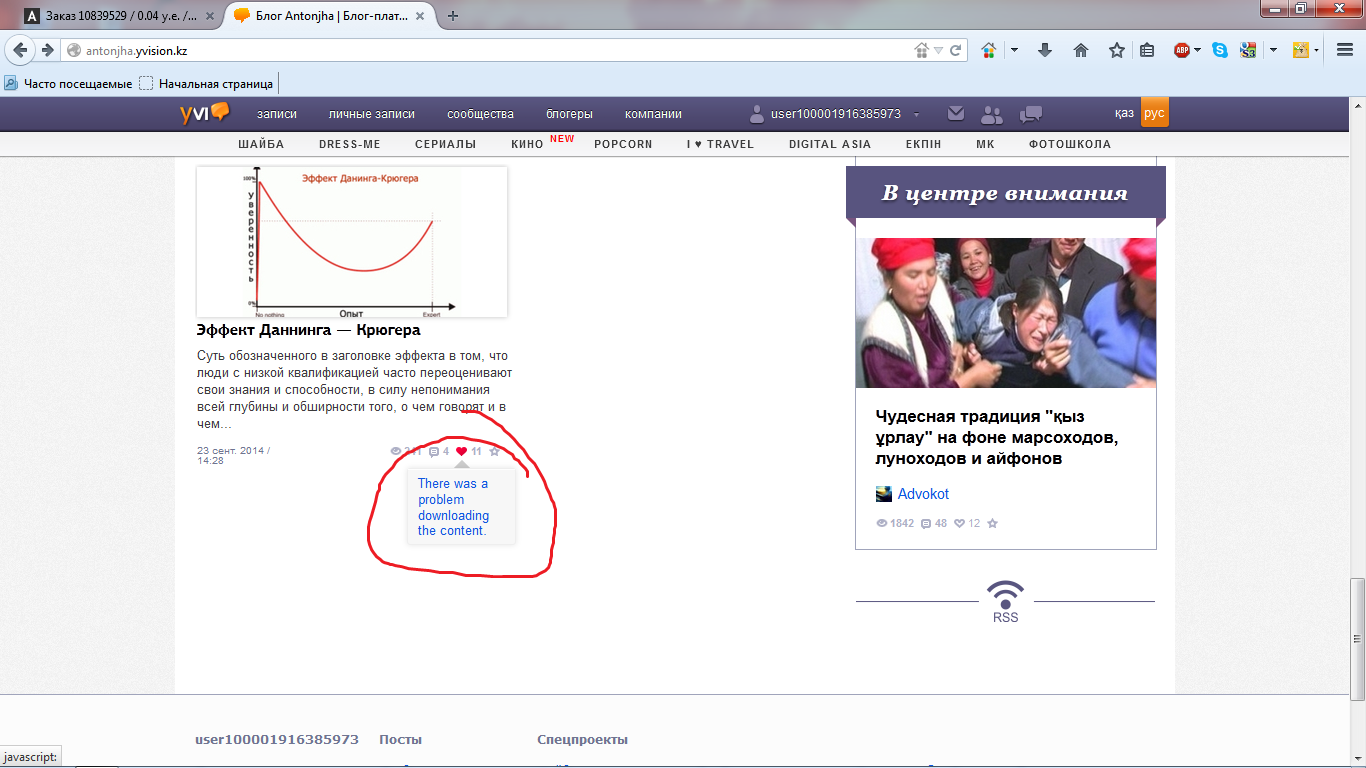
Task: Expand the user100001916385973 account dropdown
Action: [917, 115]
